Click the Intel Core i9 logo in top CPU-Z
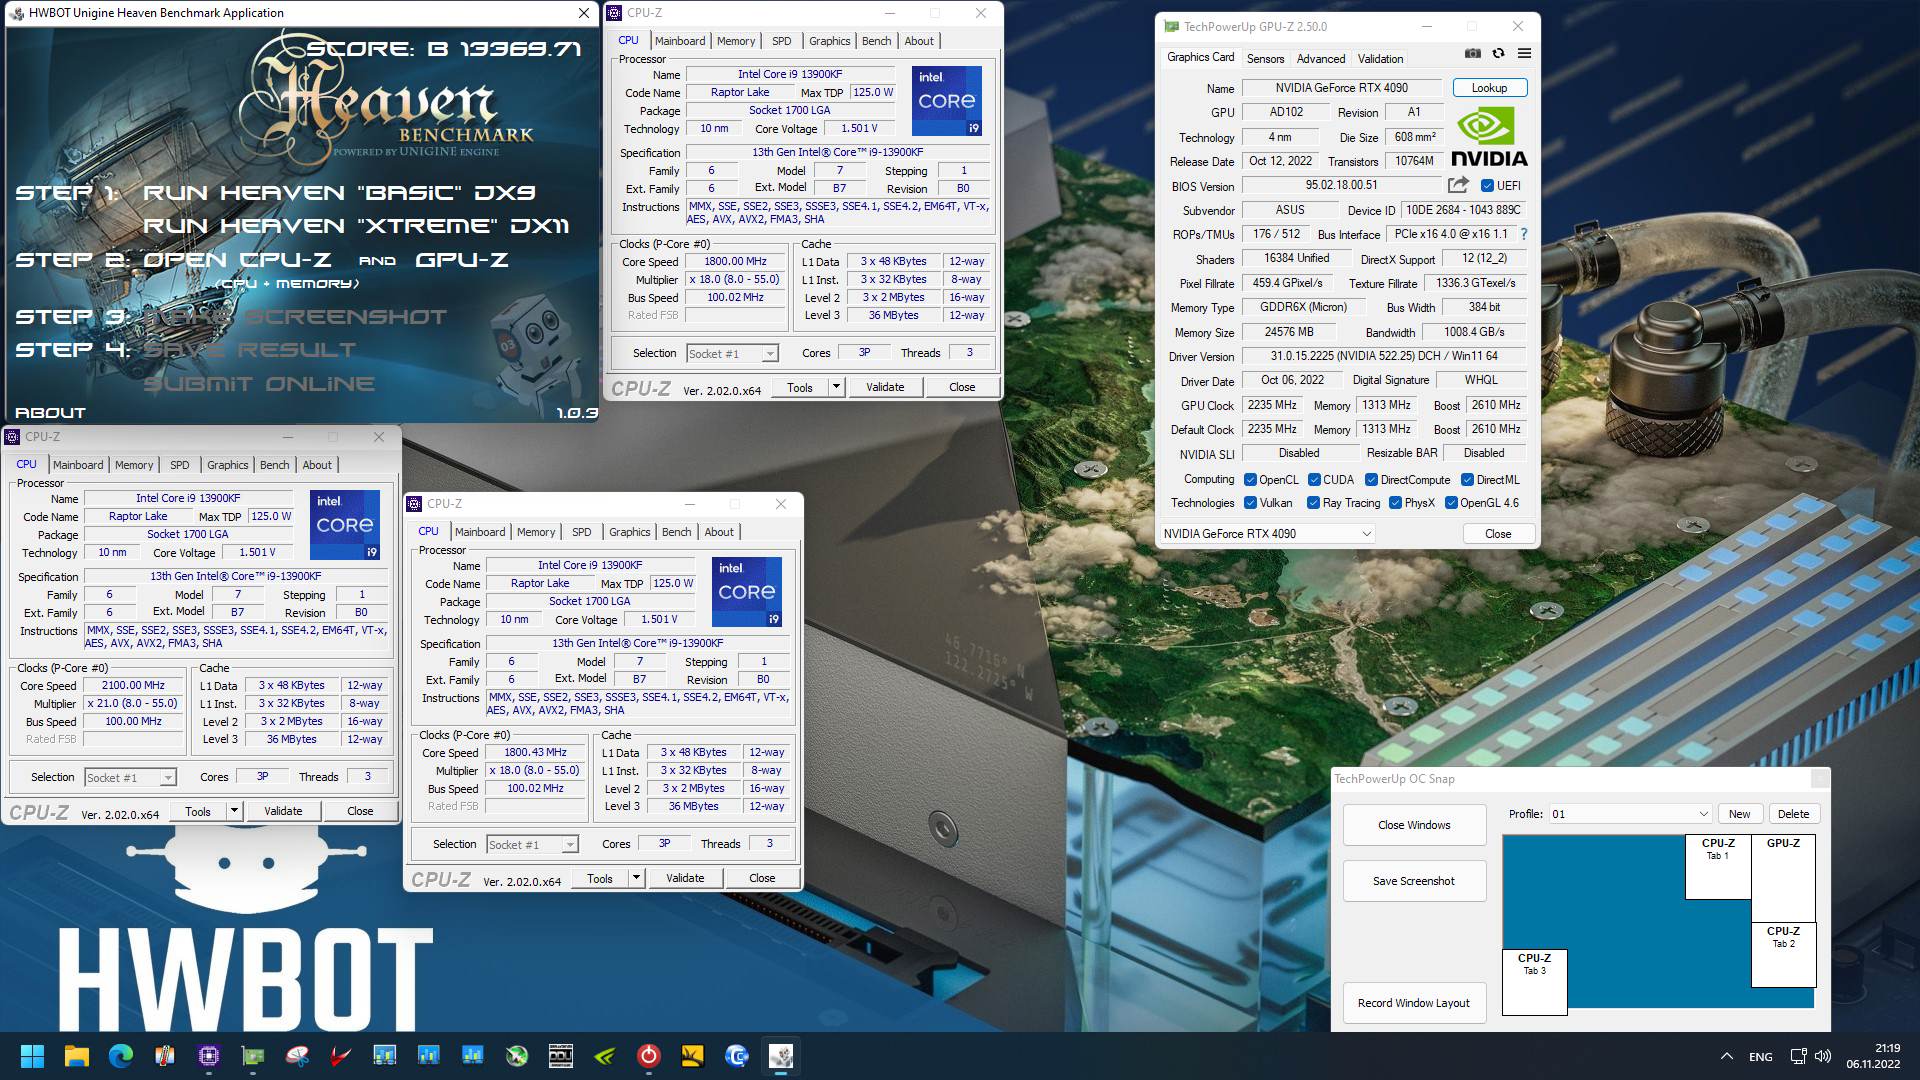1920x1080 pixels. coord(947,101)
